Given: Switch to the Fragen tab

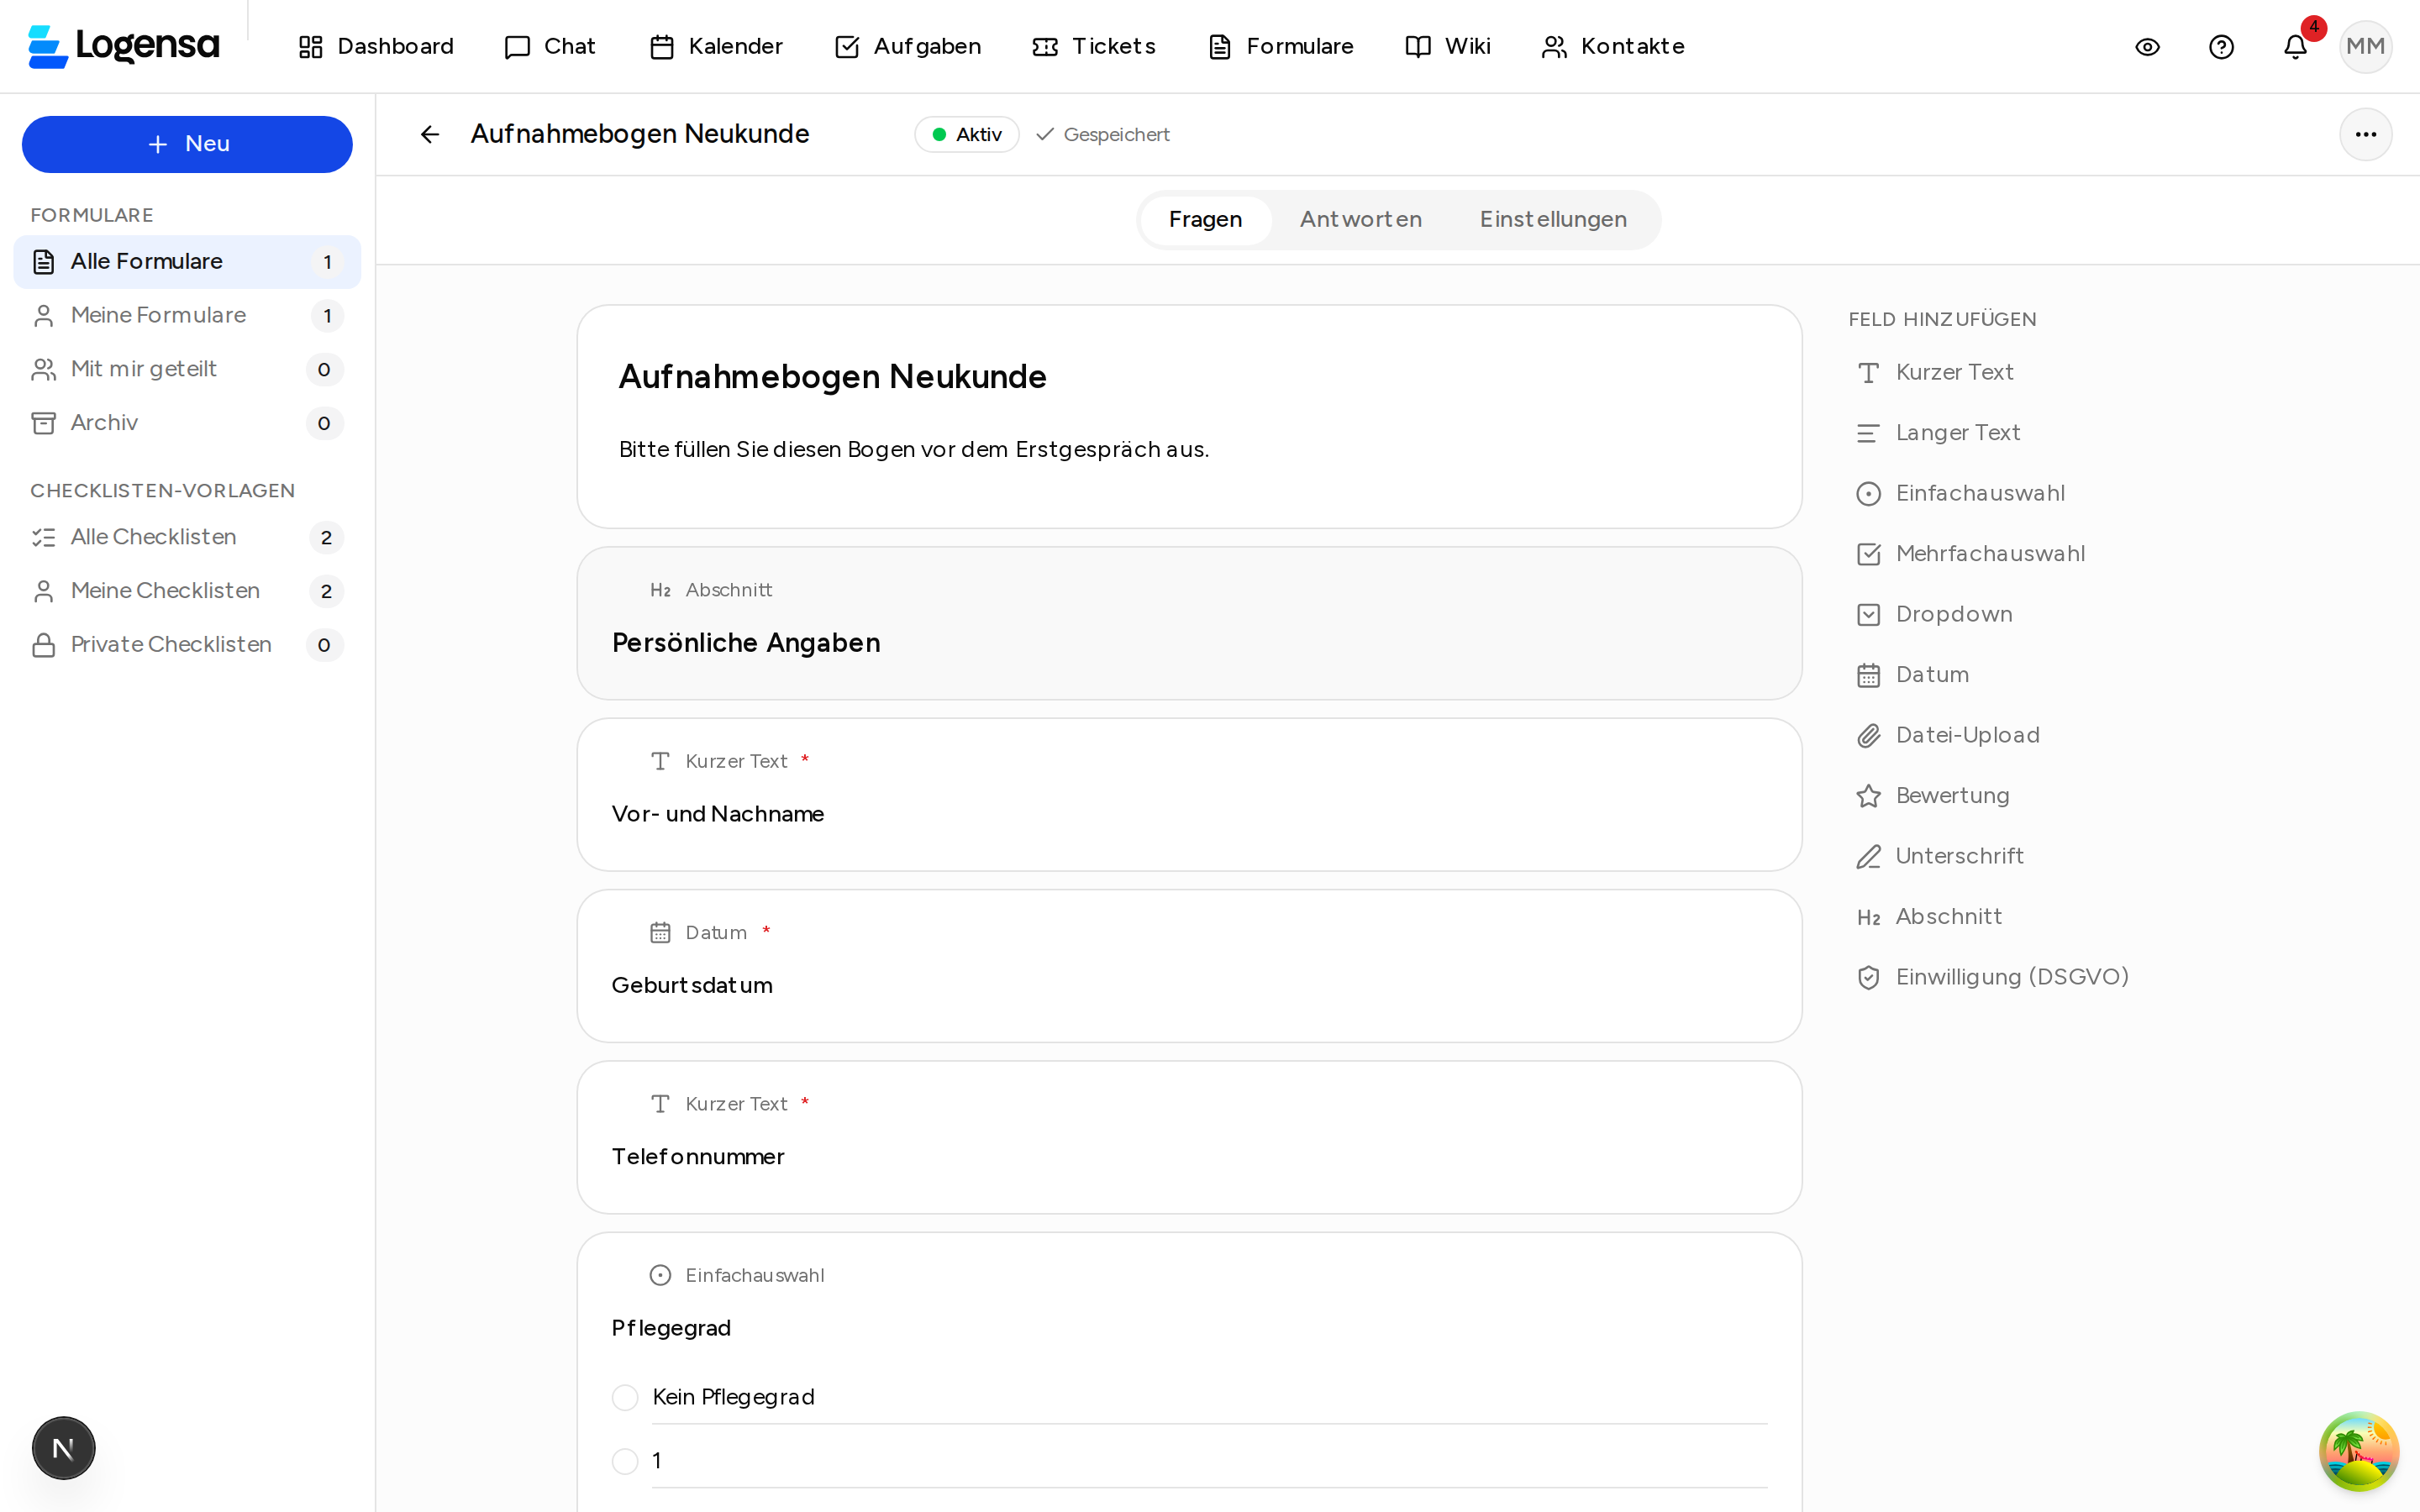Looking at the screenshot, I should pos(1205,219).
